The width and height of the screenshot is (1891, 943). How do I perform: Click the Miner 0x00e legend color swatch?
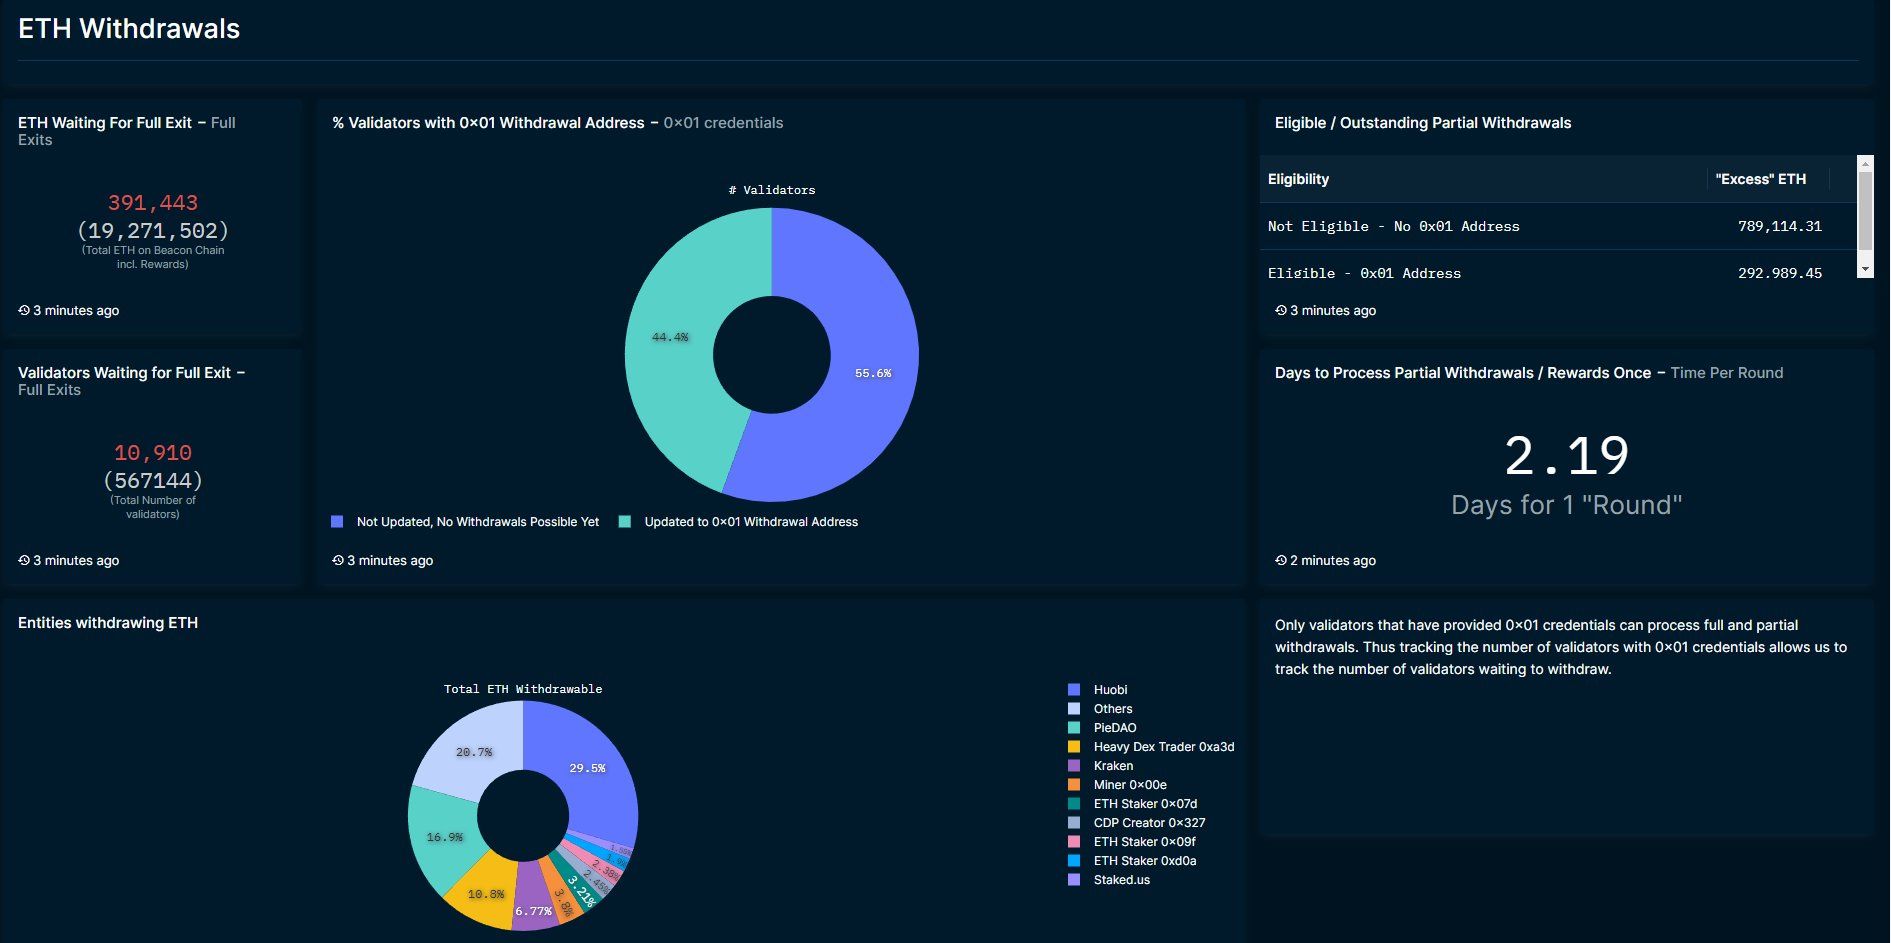coord(1074,785)
